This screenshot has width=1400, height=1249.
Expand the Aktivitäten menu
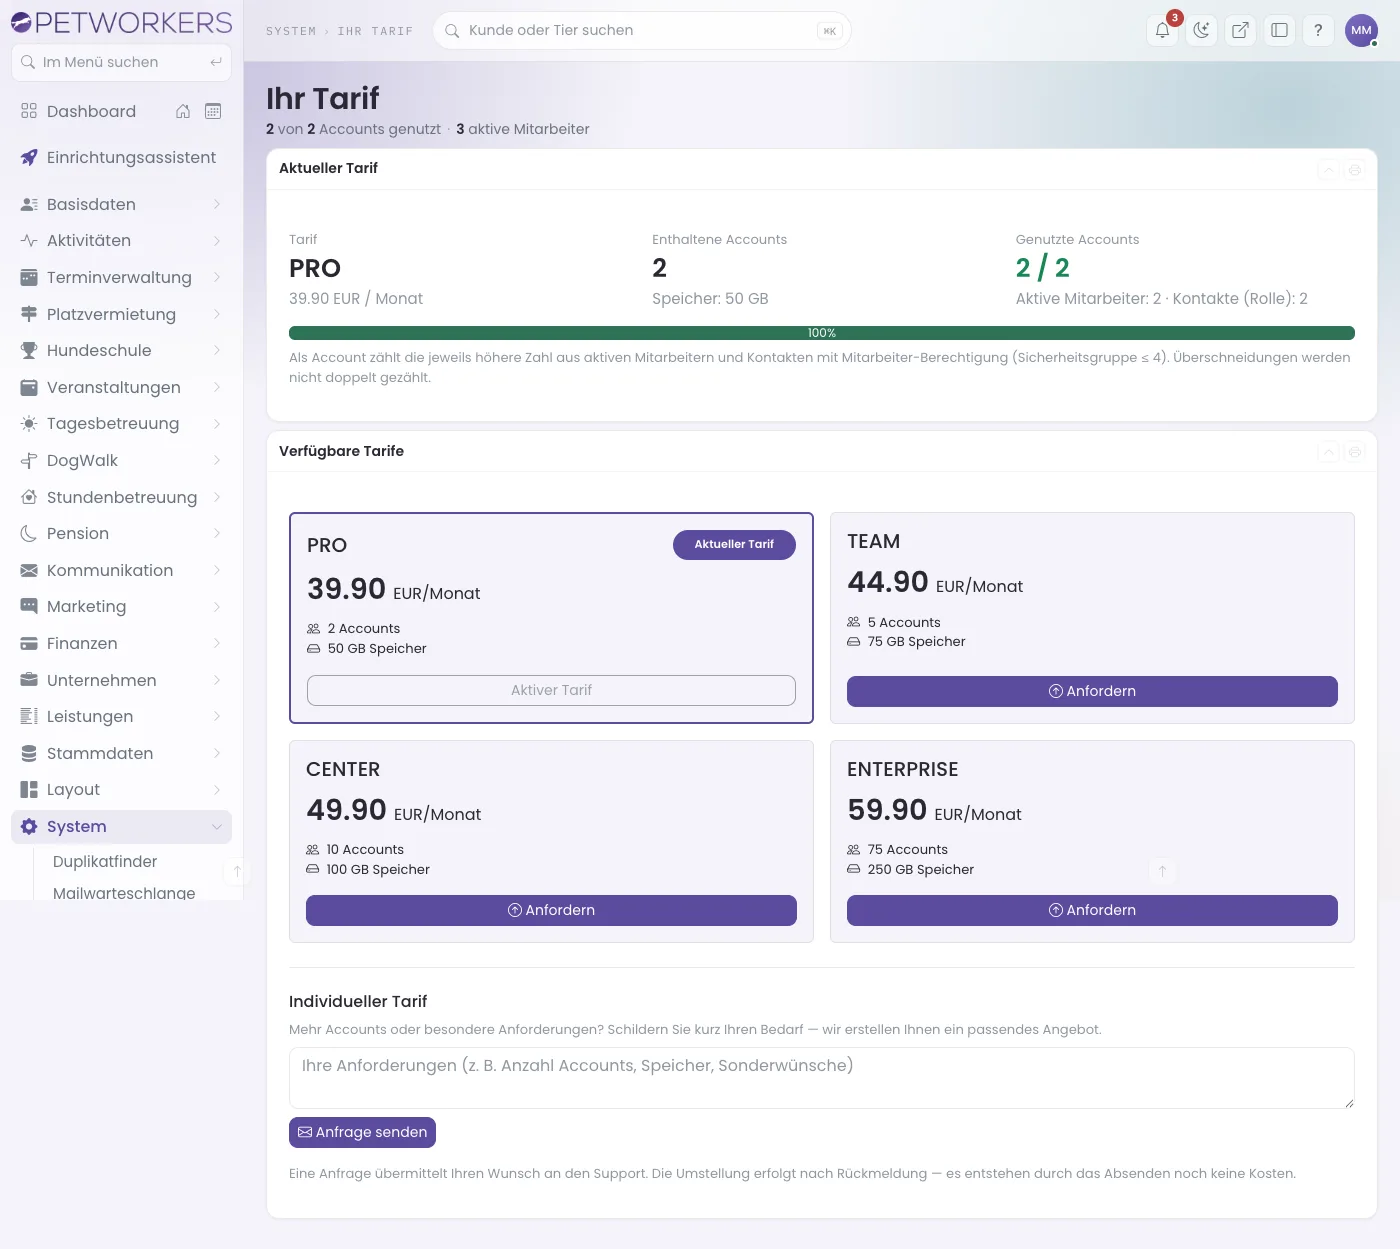121,240
